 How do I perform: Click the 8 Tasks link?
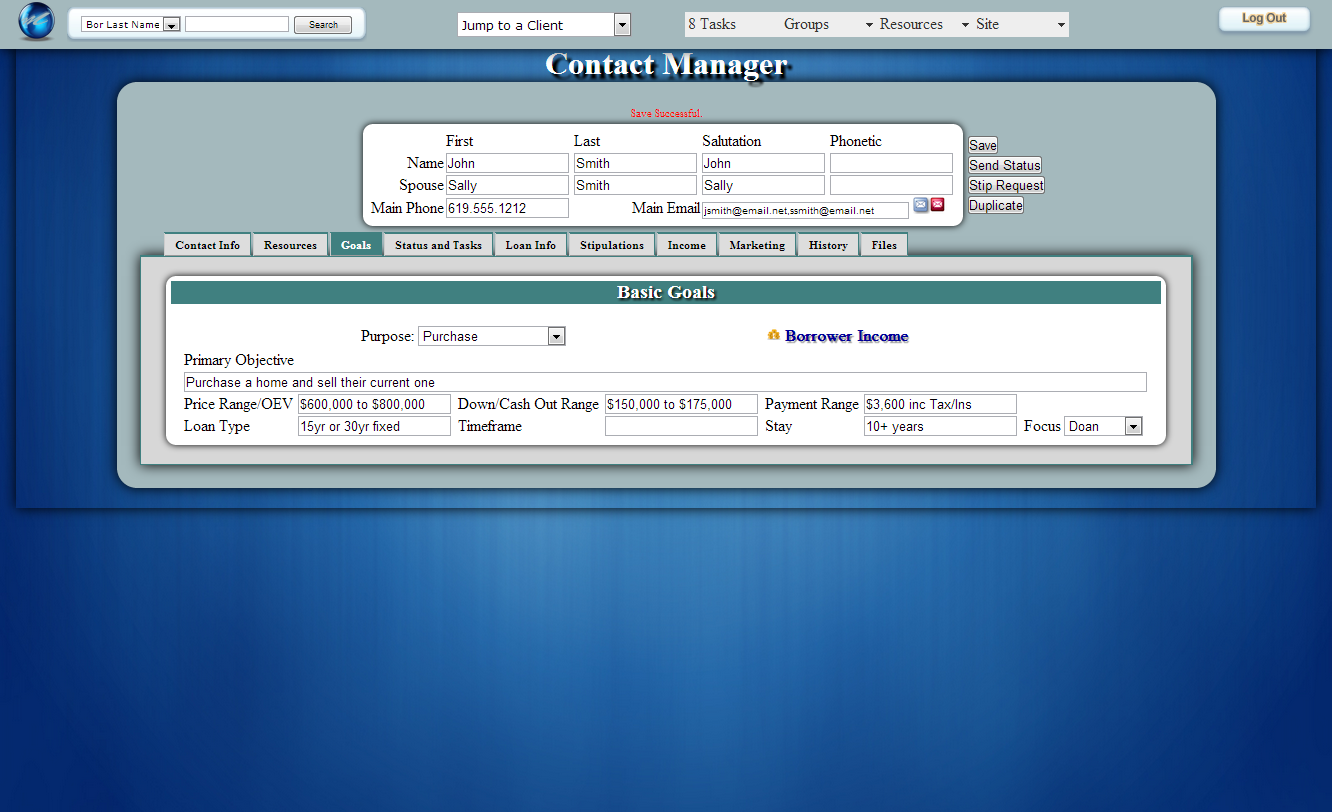712,25
